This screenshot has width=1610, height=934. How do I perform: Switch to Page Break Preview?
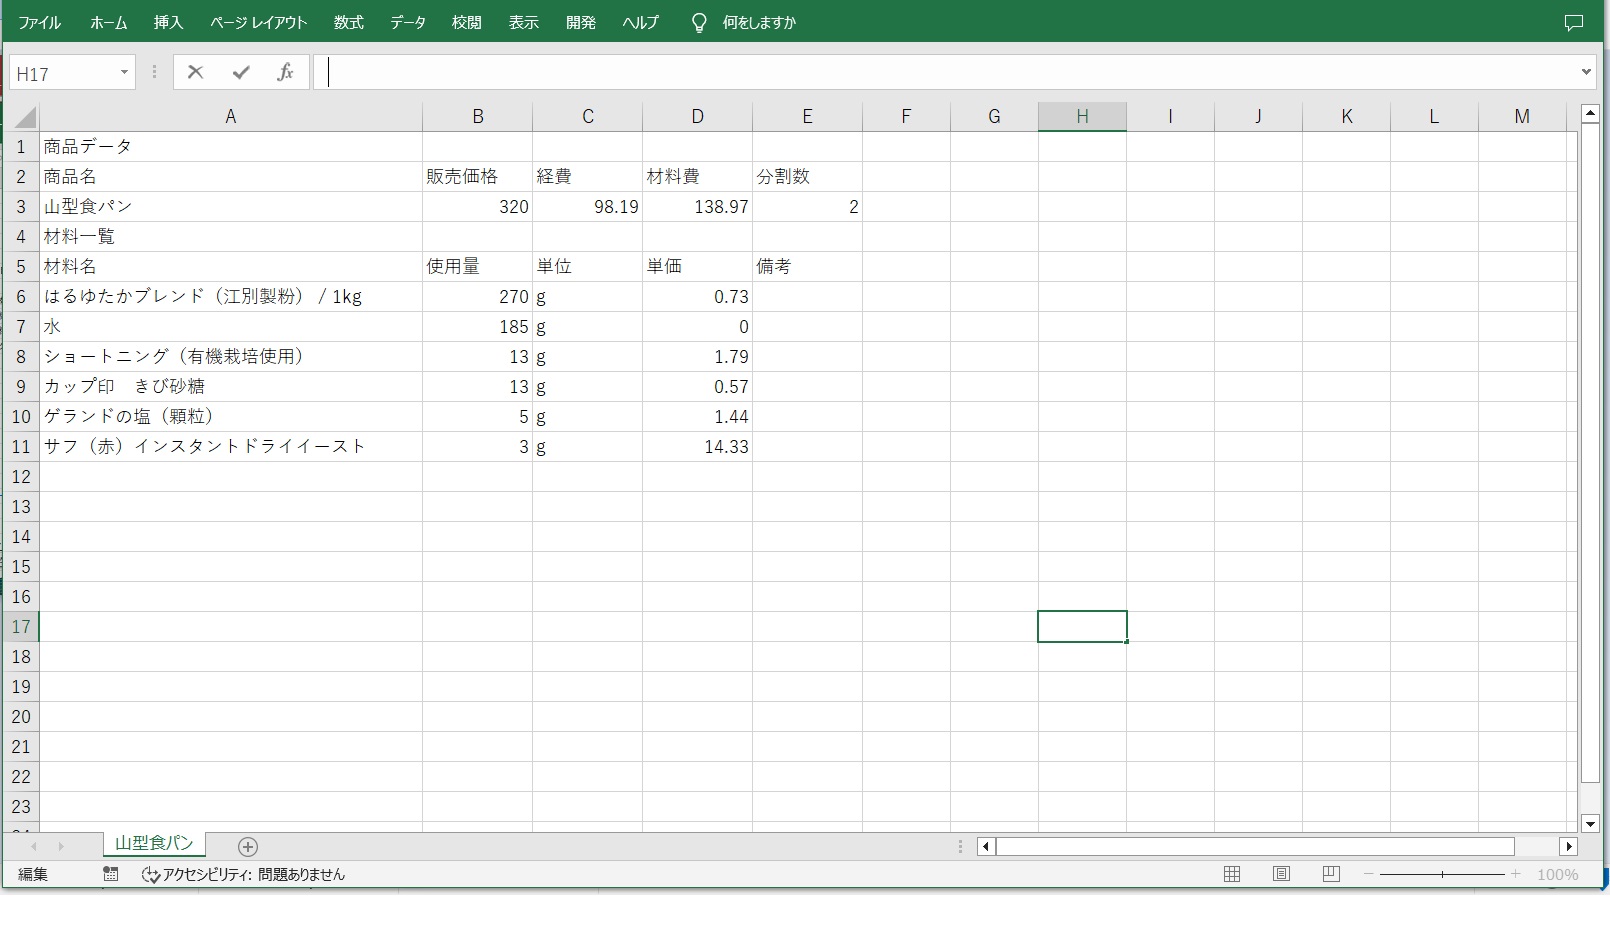coord(1331,874)
